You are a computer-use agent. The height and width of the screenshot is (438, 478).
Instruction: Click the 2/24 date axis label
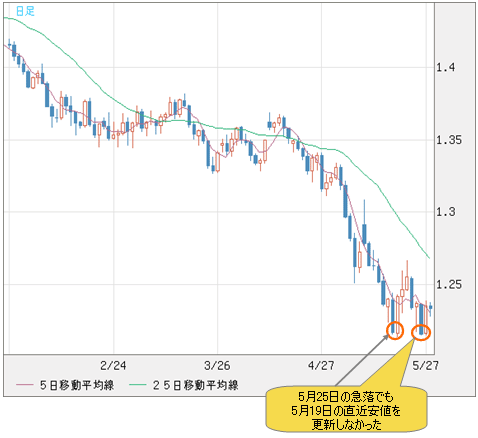point(113,365)
